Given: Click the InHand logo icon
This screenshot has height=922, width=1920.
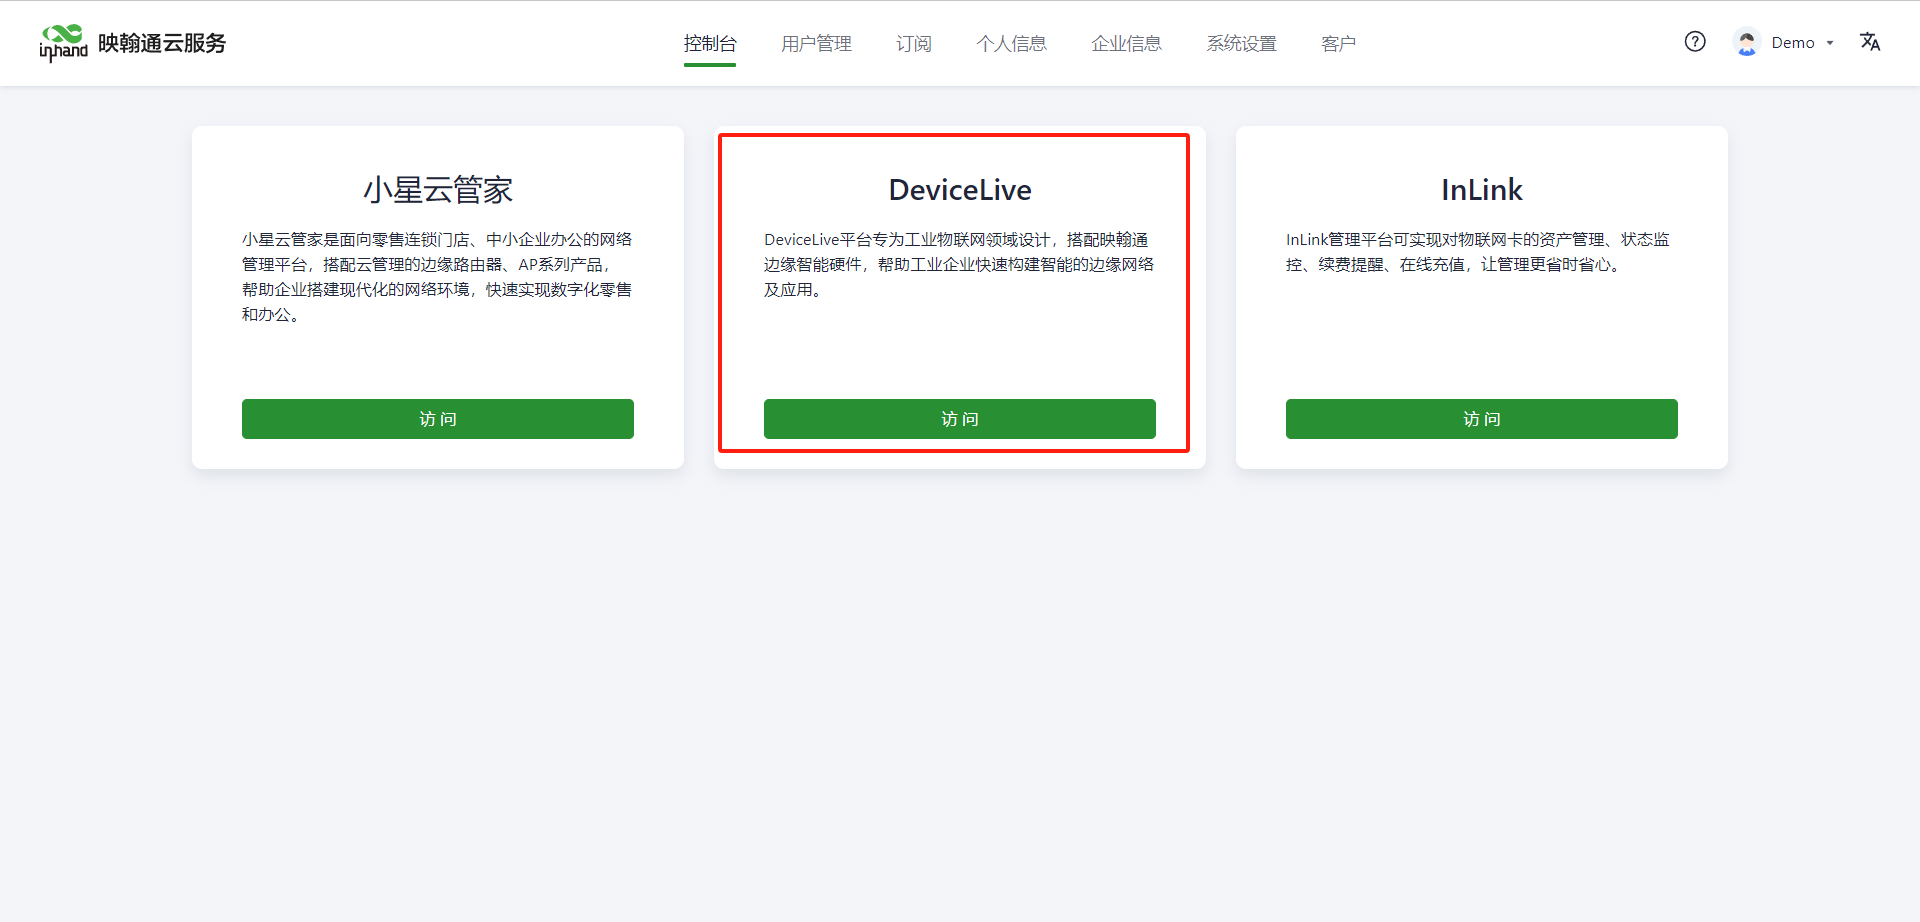Looking at the screenshot, I should point(63,43).
